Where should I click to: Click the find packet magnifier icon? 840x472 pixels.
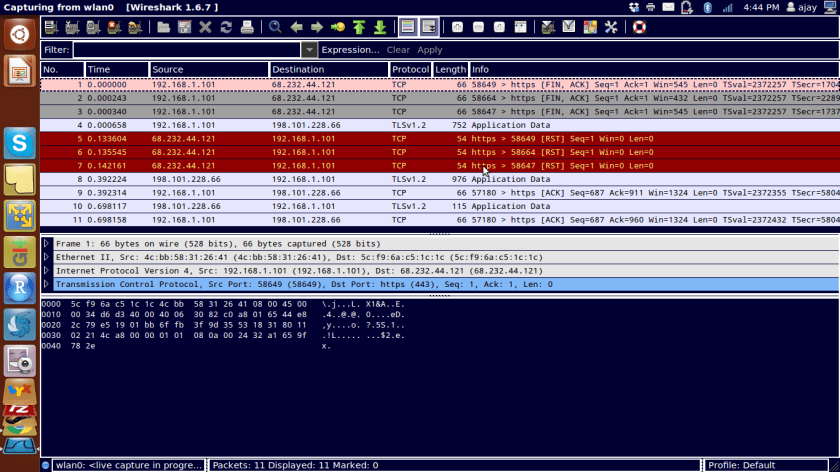pos(276,27)
